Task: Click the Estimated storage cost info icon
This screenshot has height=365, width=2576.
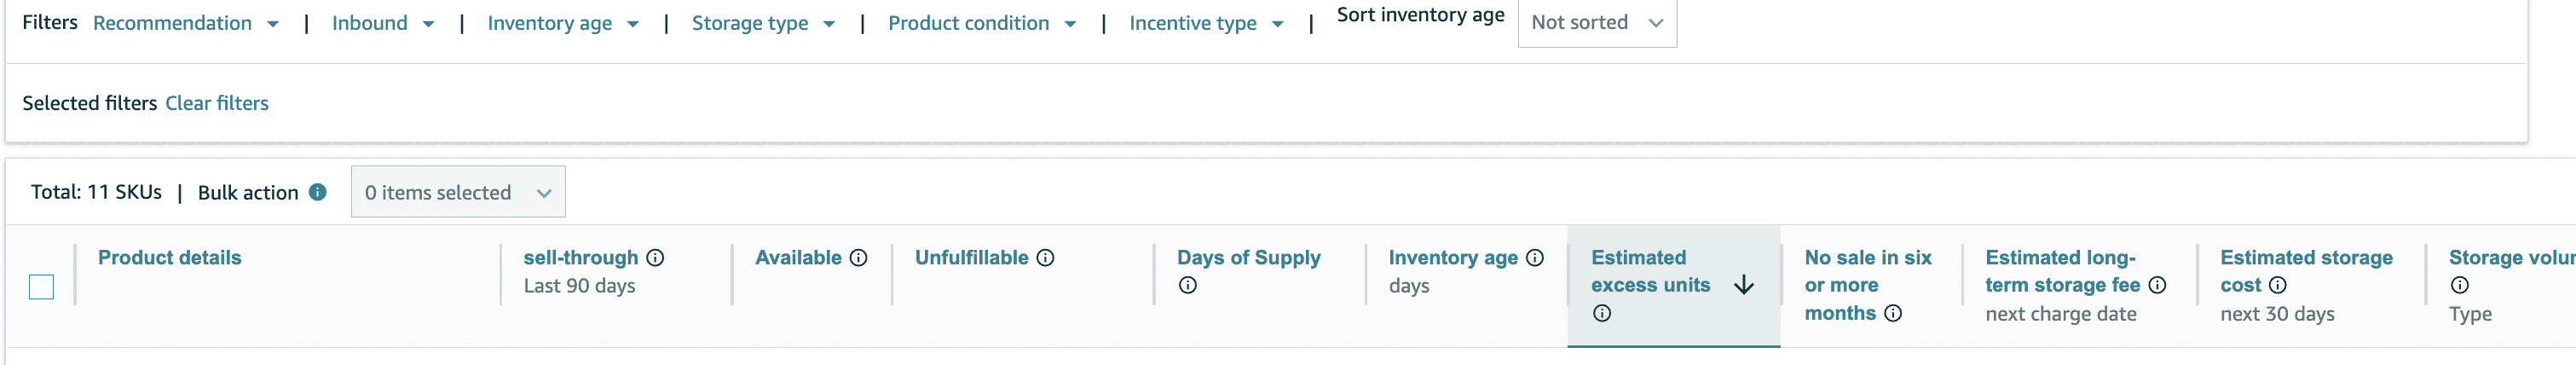Action: coord(2277,286)
